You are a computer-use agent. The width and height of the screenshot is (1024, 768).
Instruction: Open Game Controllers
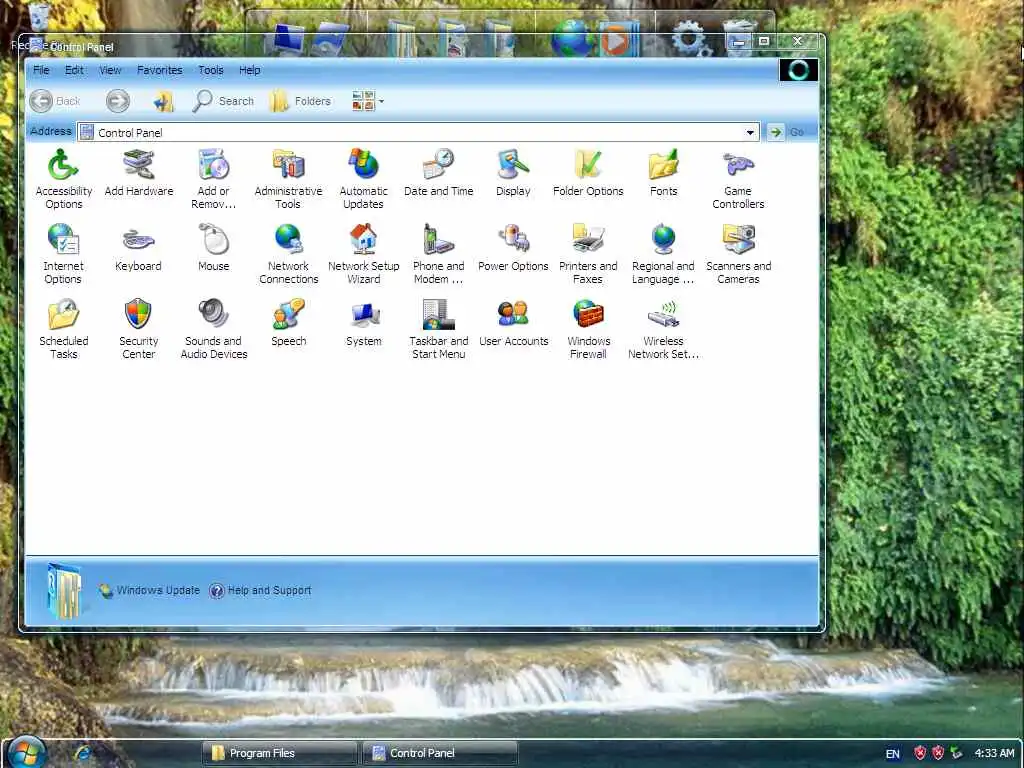click(738, 178)
